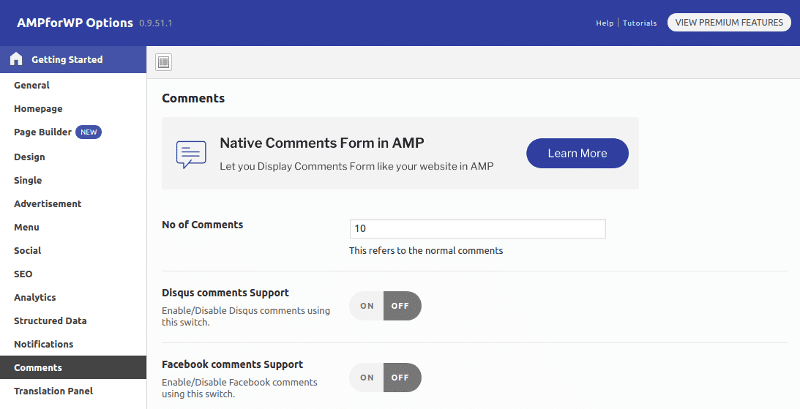
Task: Click the expand-all sections icon in toolbar
Action: [163, 62]
